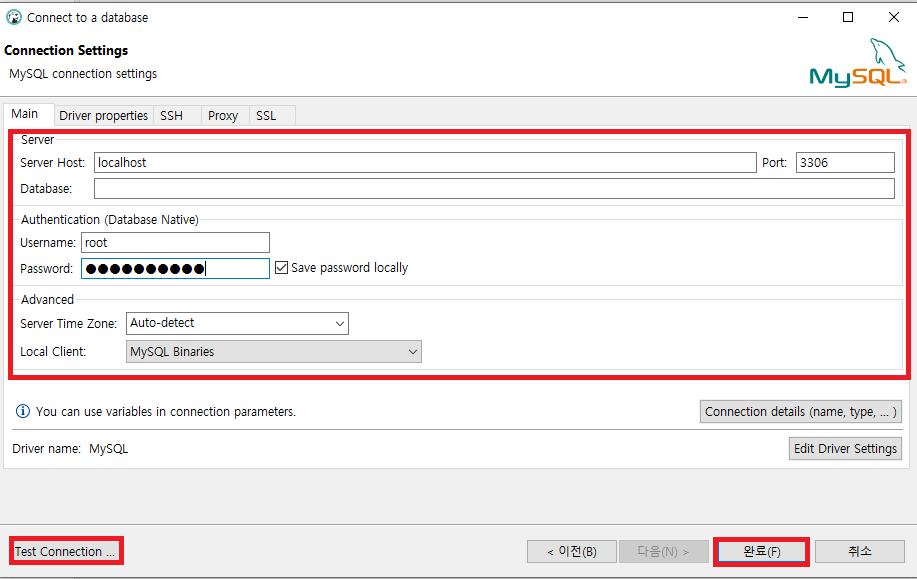
Task: Open the SSH tab
Action: coord(171,116)
